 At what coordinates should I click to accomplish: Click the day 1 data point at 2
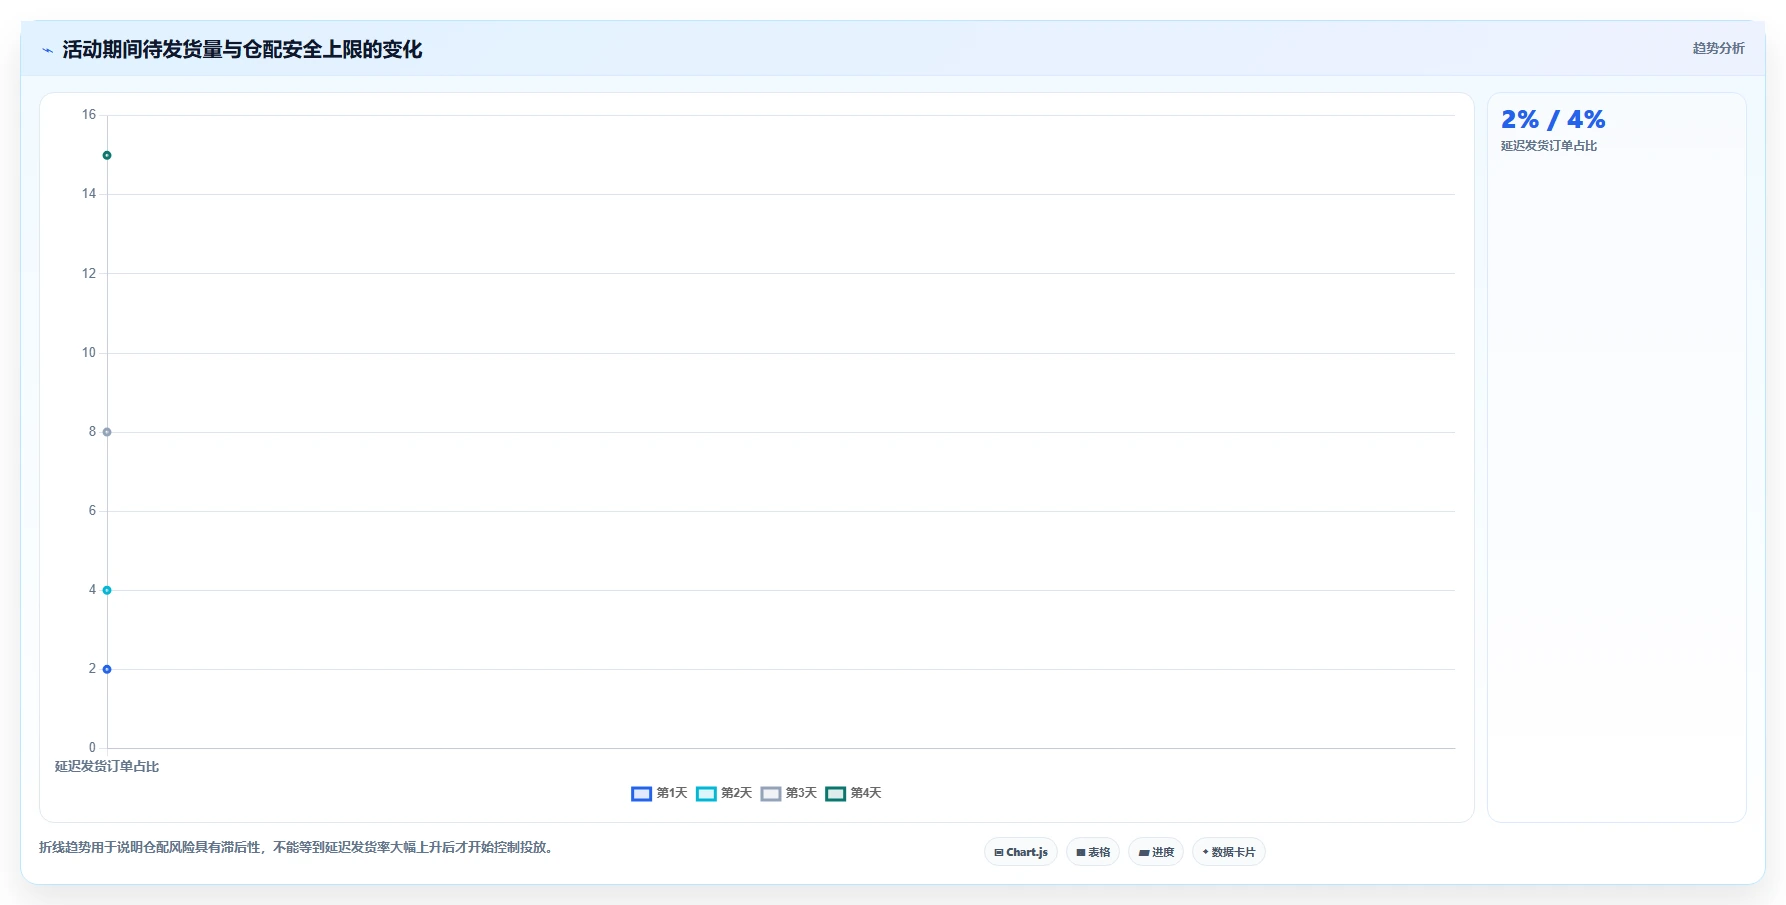[107, 669]
